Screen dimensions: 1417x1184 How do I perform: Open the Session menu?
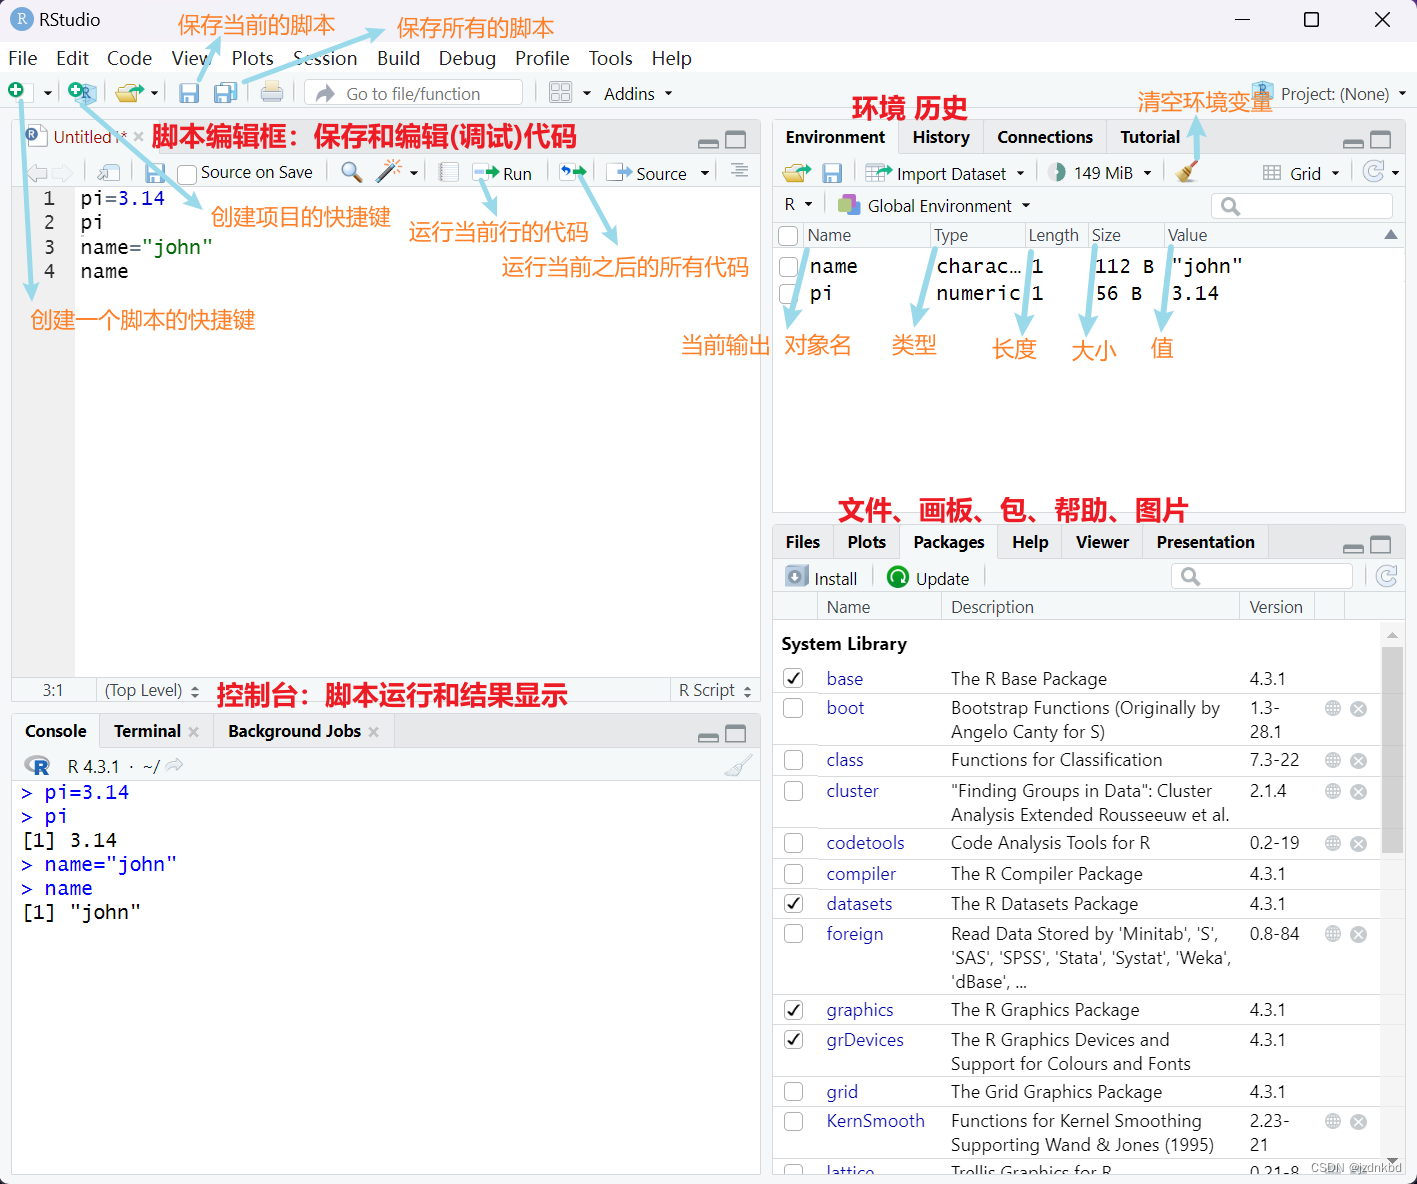325,58
